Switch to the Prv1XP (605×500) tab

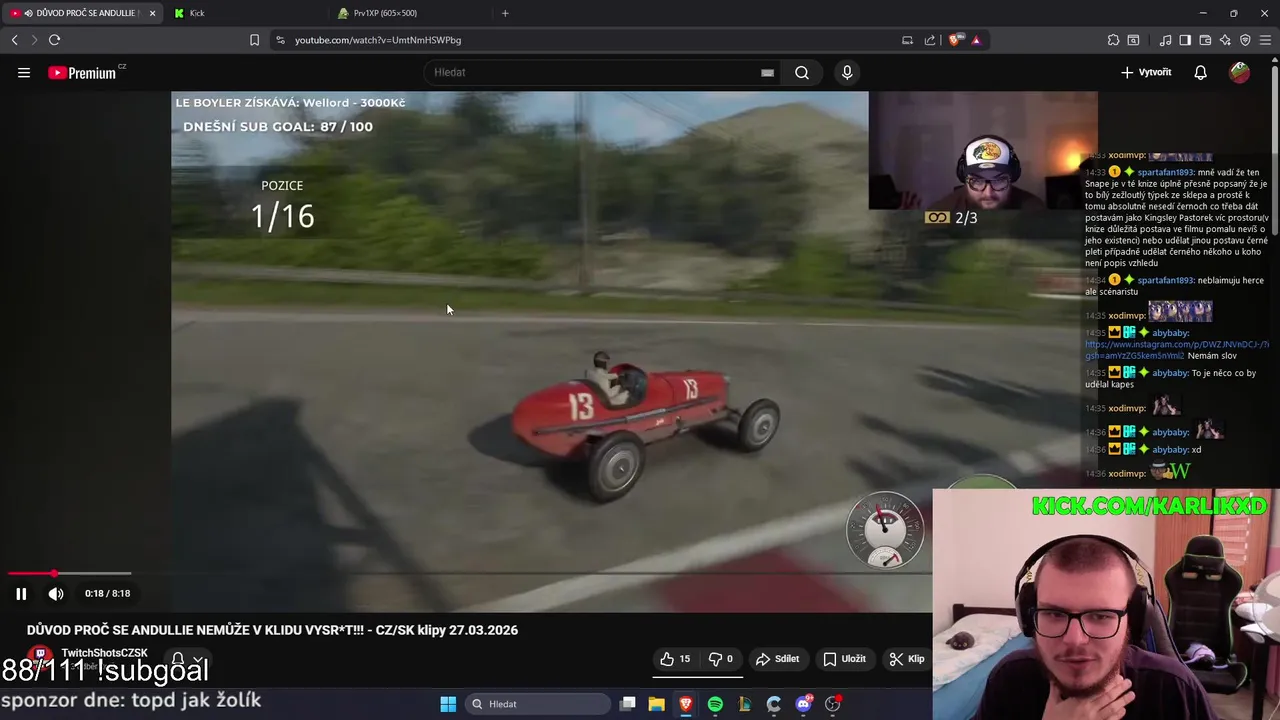point(411,13)
